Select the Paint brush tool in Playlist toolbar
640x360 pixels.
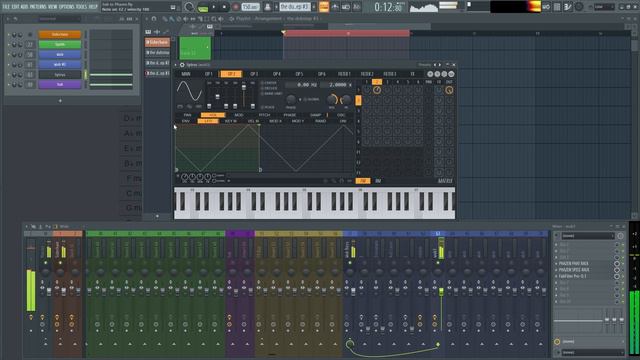click(172, 19)
